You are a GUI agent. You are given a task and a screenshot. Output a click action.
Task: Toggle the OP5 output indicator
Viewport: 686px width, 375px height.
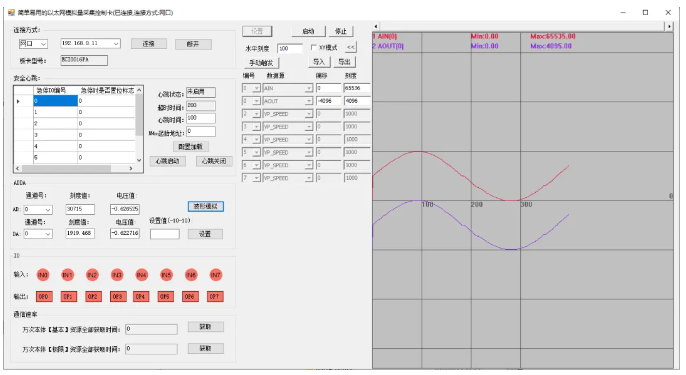(165, 297)
